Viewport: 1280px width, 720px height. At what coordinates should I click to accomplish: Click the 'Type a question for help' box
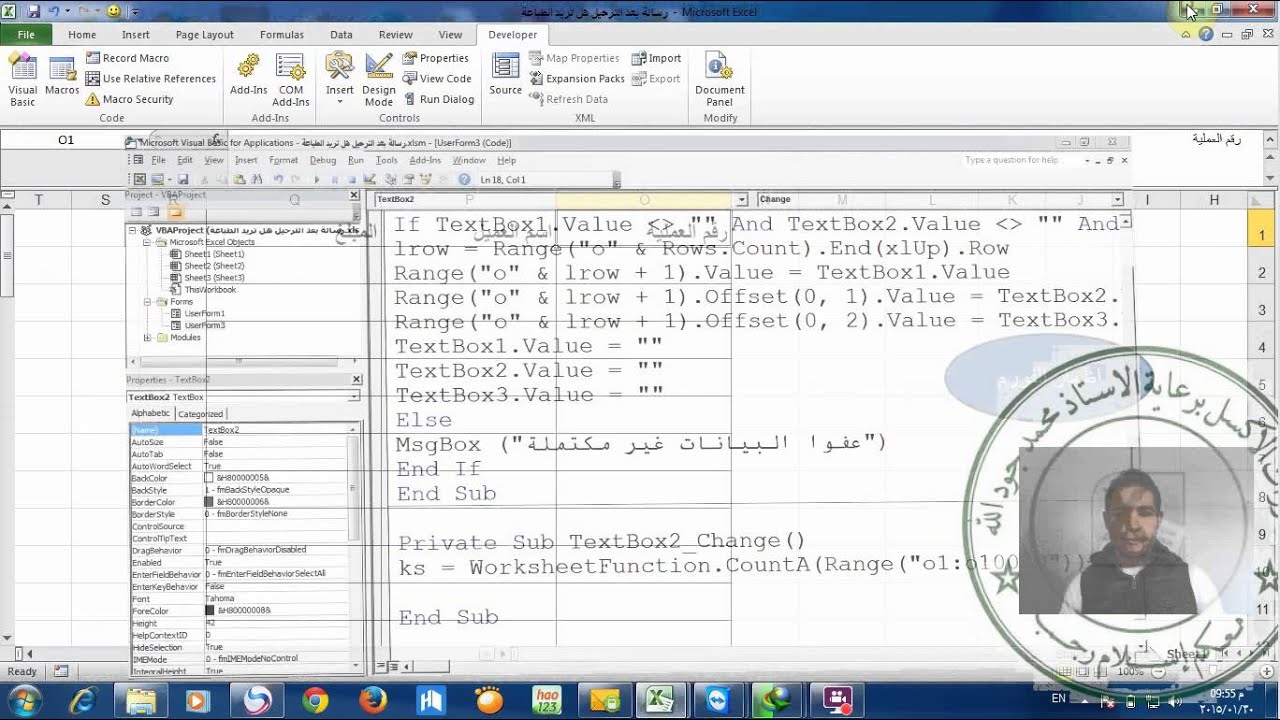pyautogui.click(x=1021, y=160)
